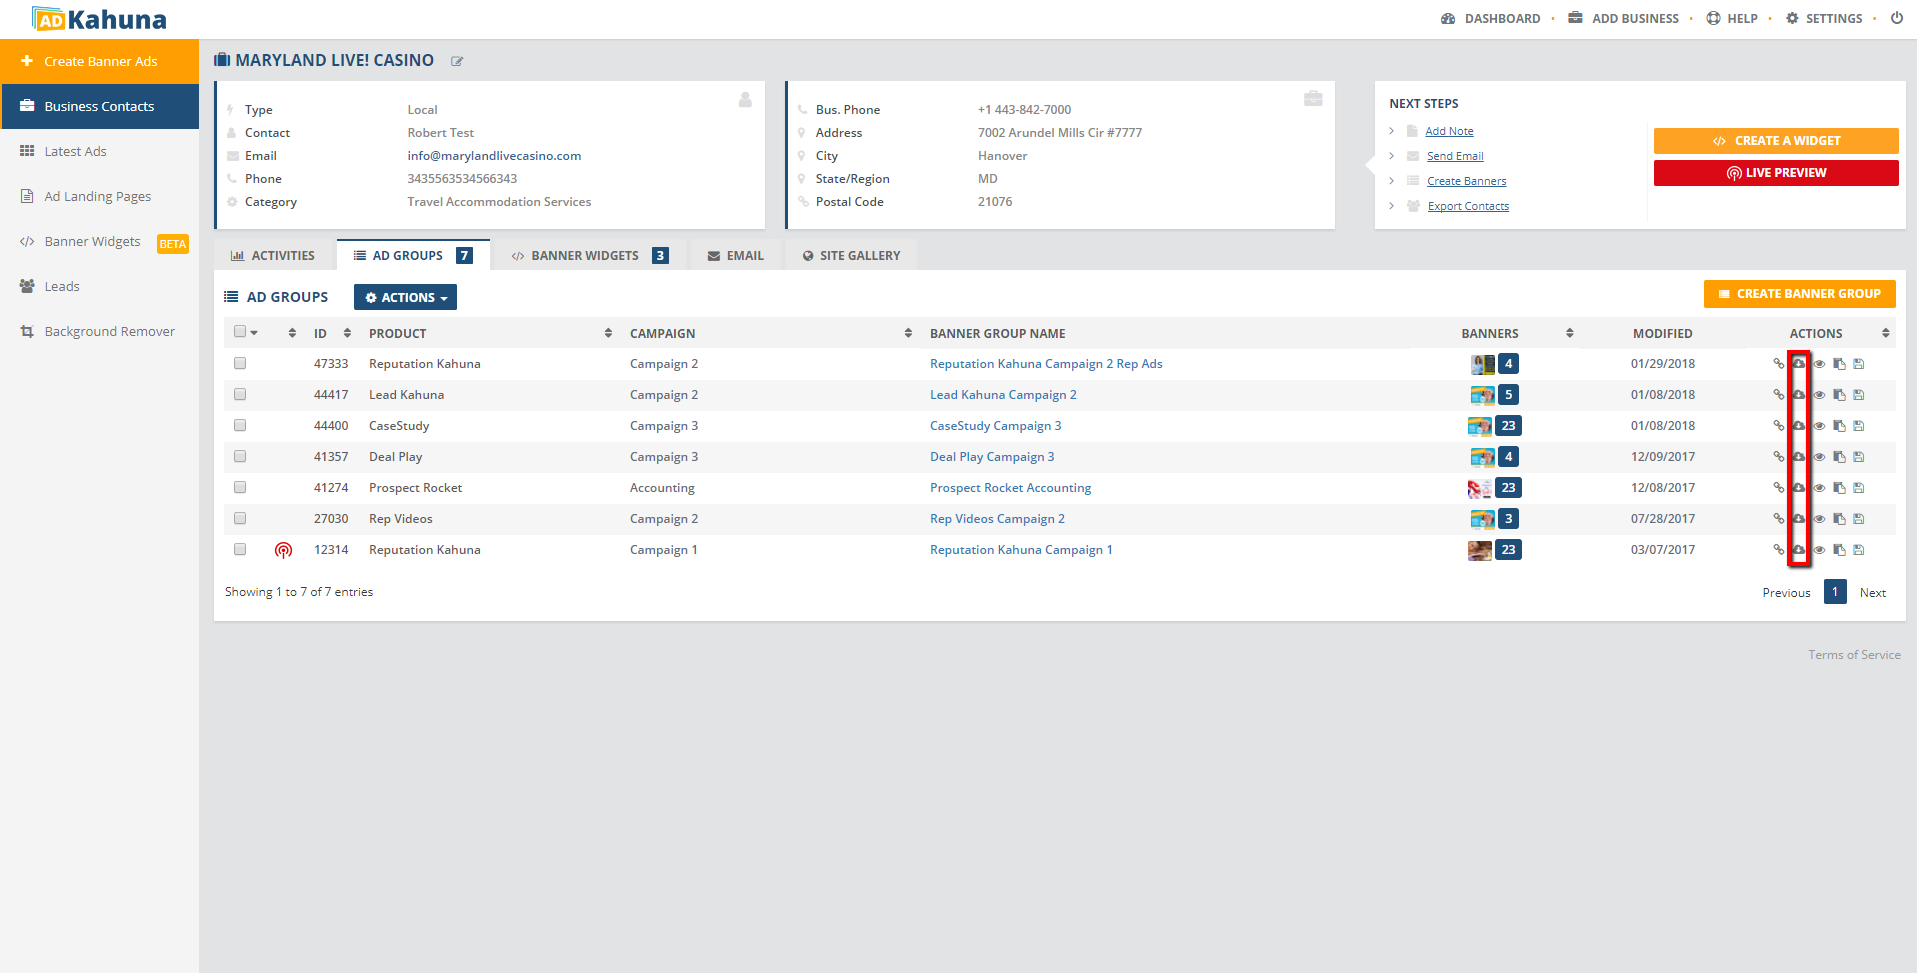Check the box for row 47333
This screenshot has height=973, width=1917.
(240, 364)
